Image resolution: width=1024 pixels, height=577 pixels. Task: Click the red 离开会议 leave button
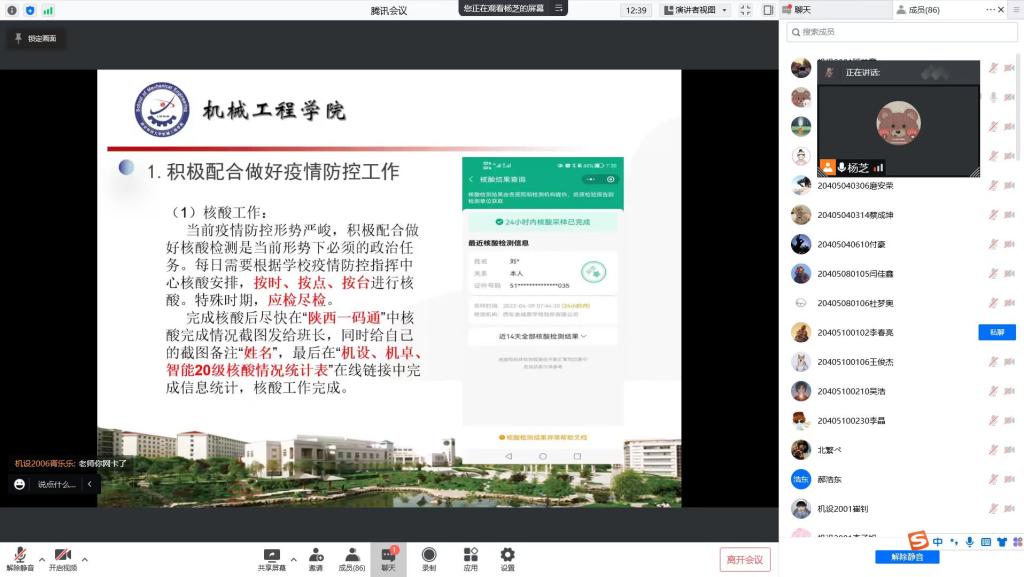(x=744, y=559)
